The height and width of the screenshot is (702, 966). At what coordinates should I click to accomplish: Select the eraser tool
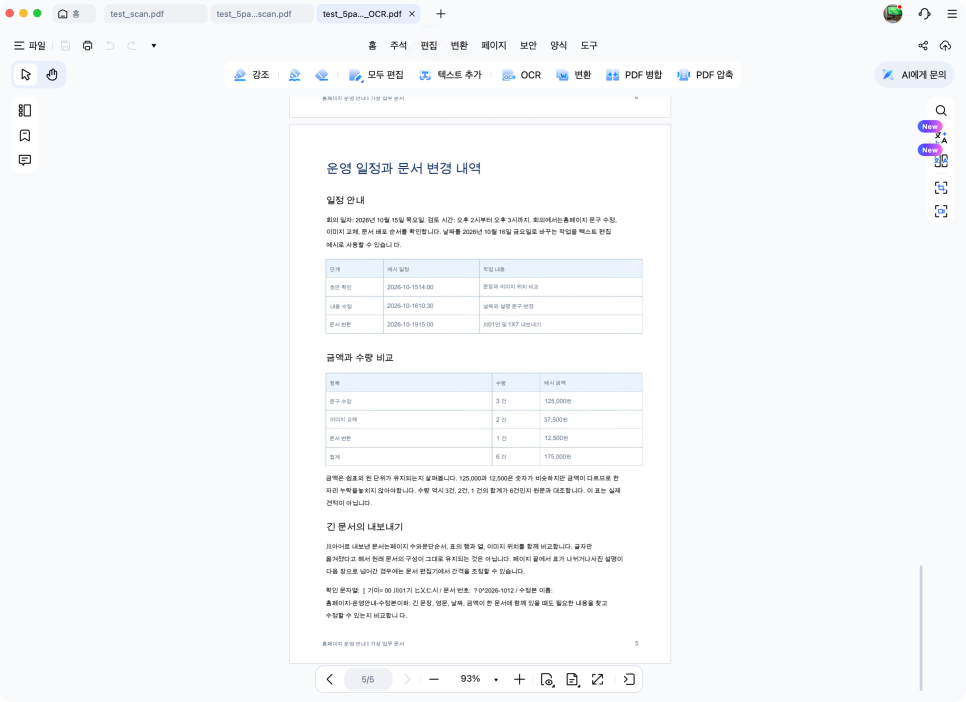coord(322,75)
